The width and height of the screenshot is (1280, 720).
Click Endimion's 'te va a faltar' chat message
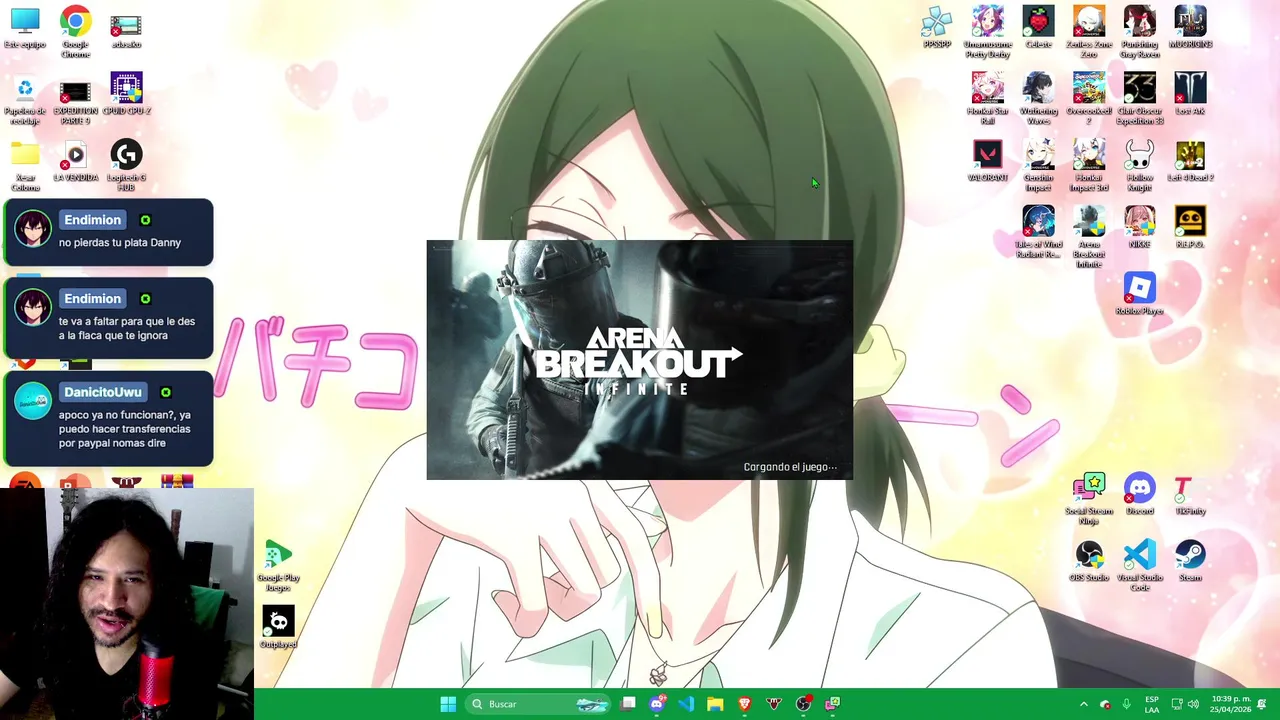(x=108, y=318)
